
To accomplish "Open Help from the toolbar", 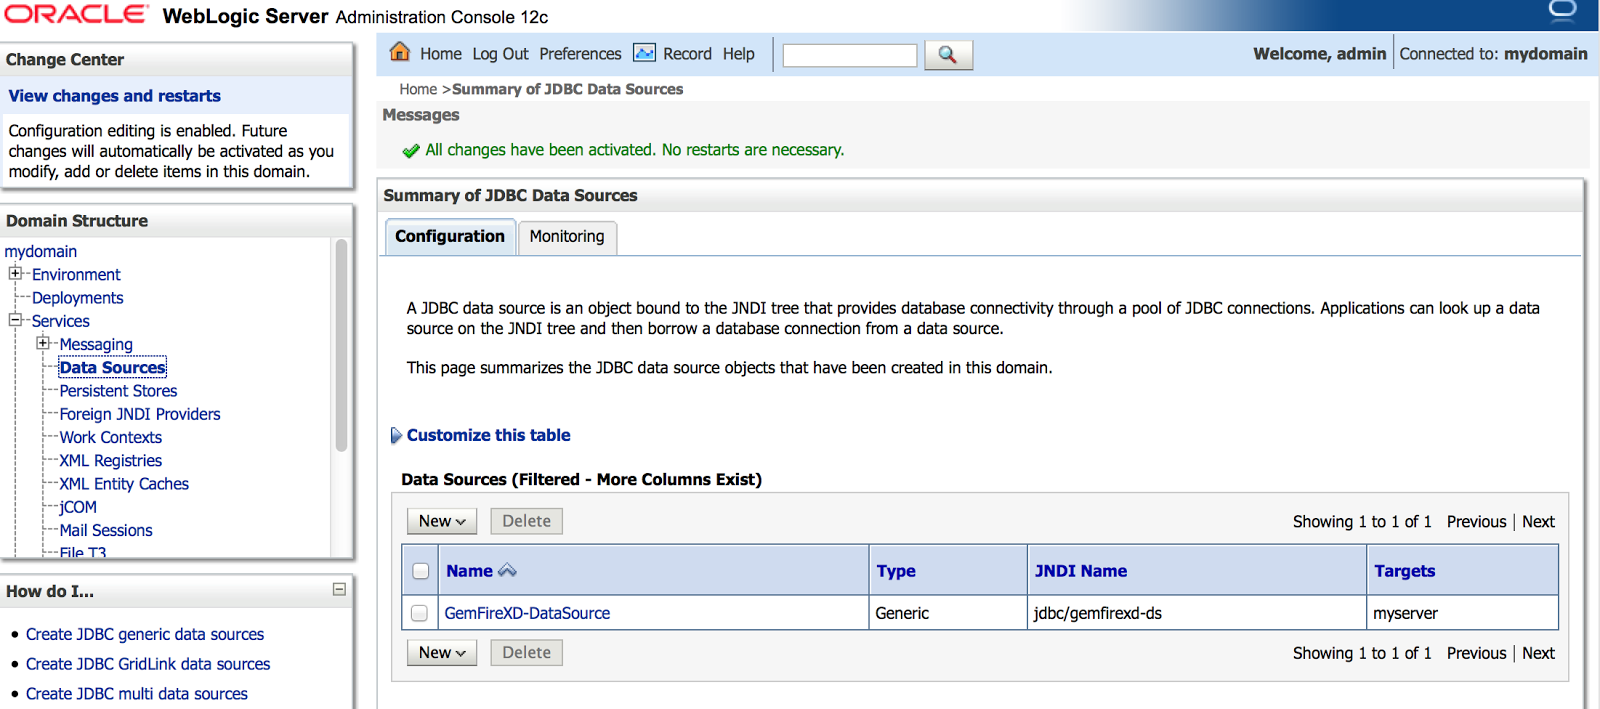I will [x=739, y=54].
